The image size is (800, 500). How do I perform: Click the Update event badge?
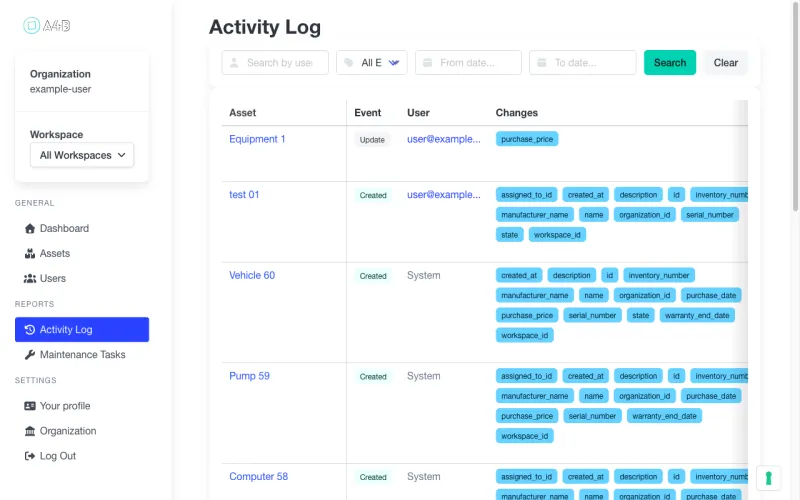(372, 139)
